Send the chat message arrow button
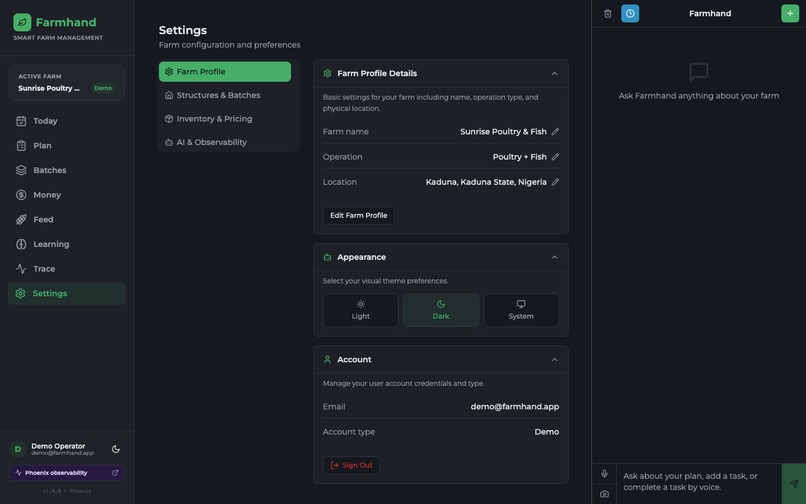Image resolution: width=806 pixels, height=504 pixels. (x=794, y=483)
